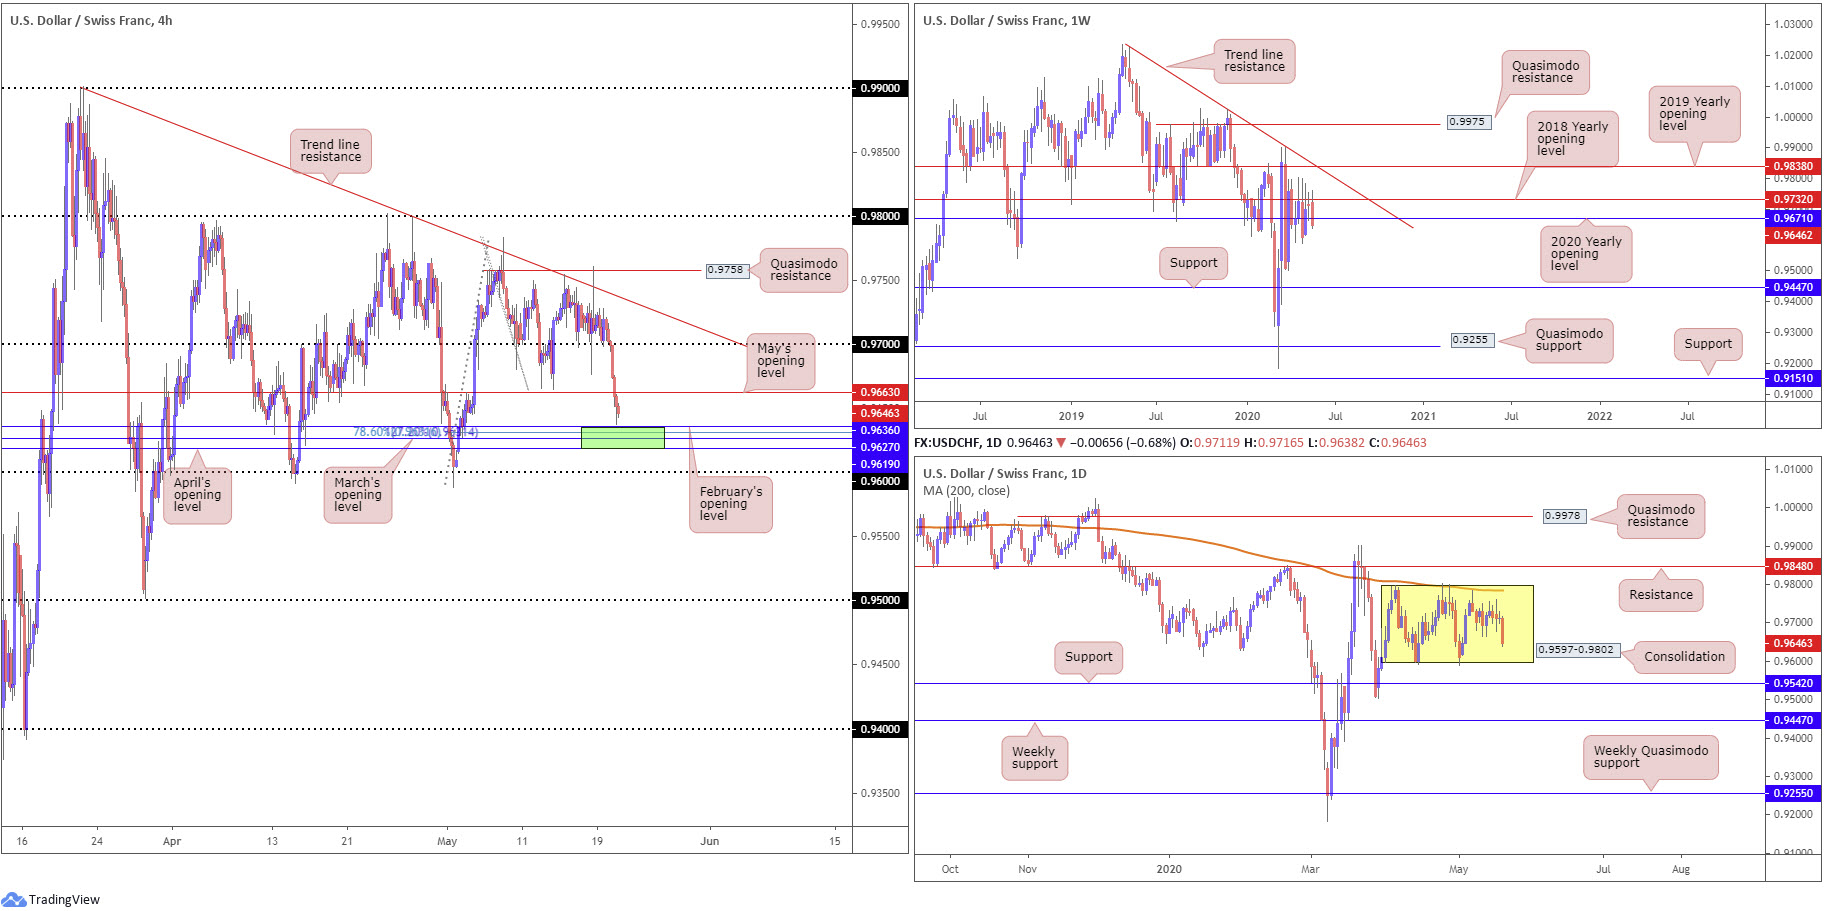Viewport: 1824px width, 911px height.
Task: Select the weekly chart title ending 1W
Action: coord(1007,20)
